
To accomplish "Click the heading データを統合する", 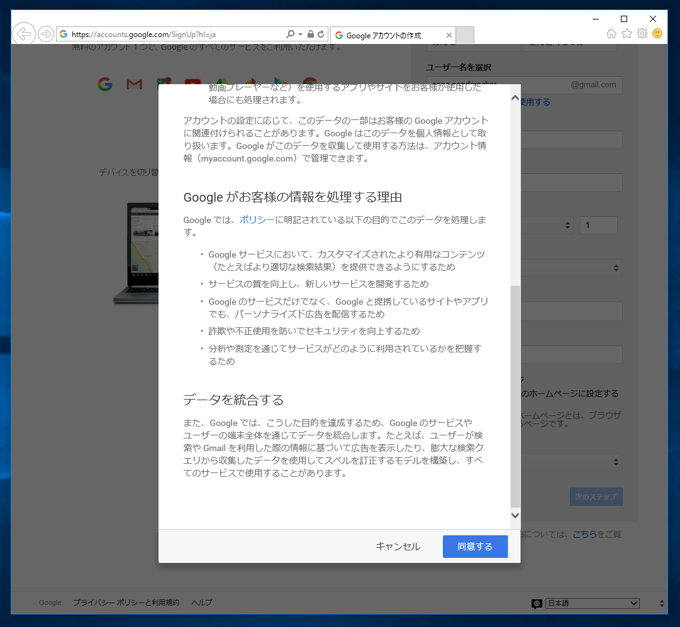I will pyautogui.click(x=233, y=400).
